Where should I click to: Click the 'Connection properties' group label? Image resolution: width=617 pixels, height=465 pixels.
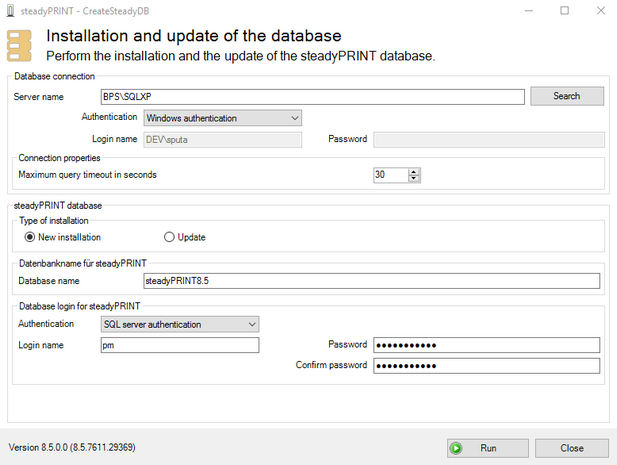(x=59, y=158)
